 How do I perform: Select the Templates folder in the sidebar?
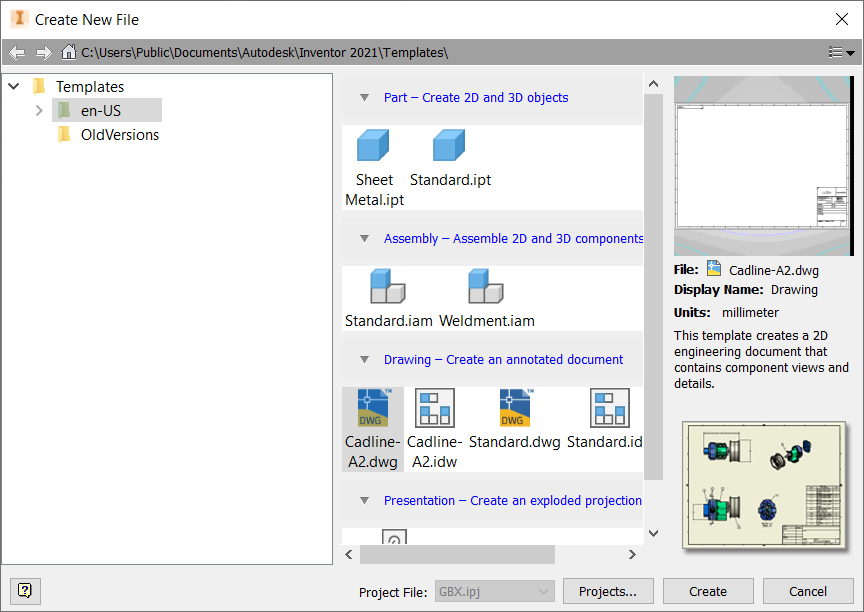coord(91,86)
